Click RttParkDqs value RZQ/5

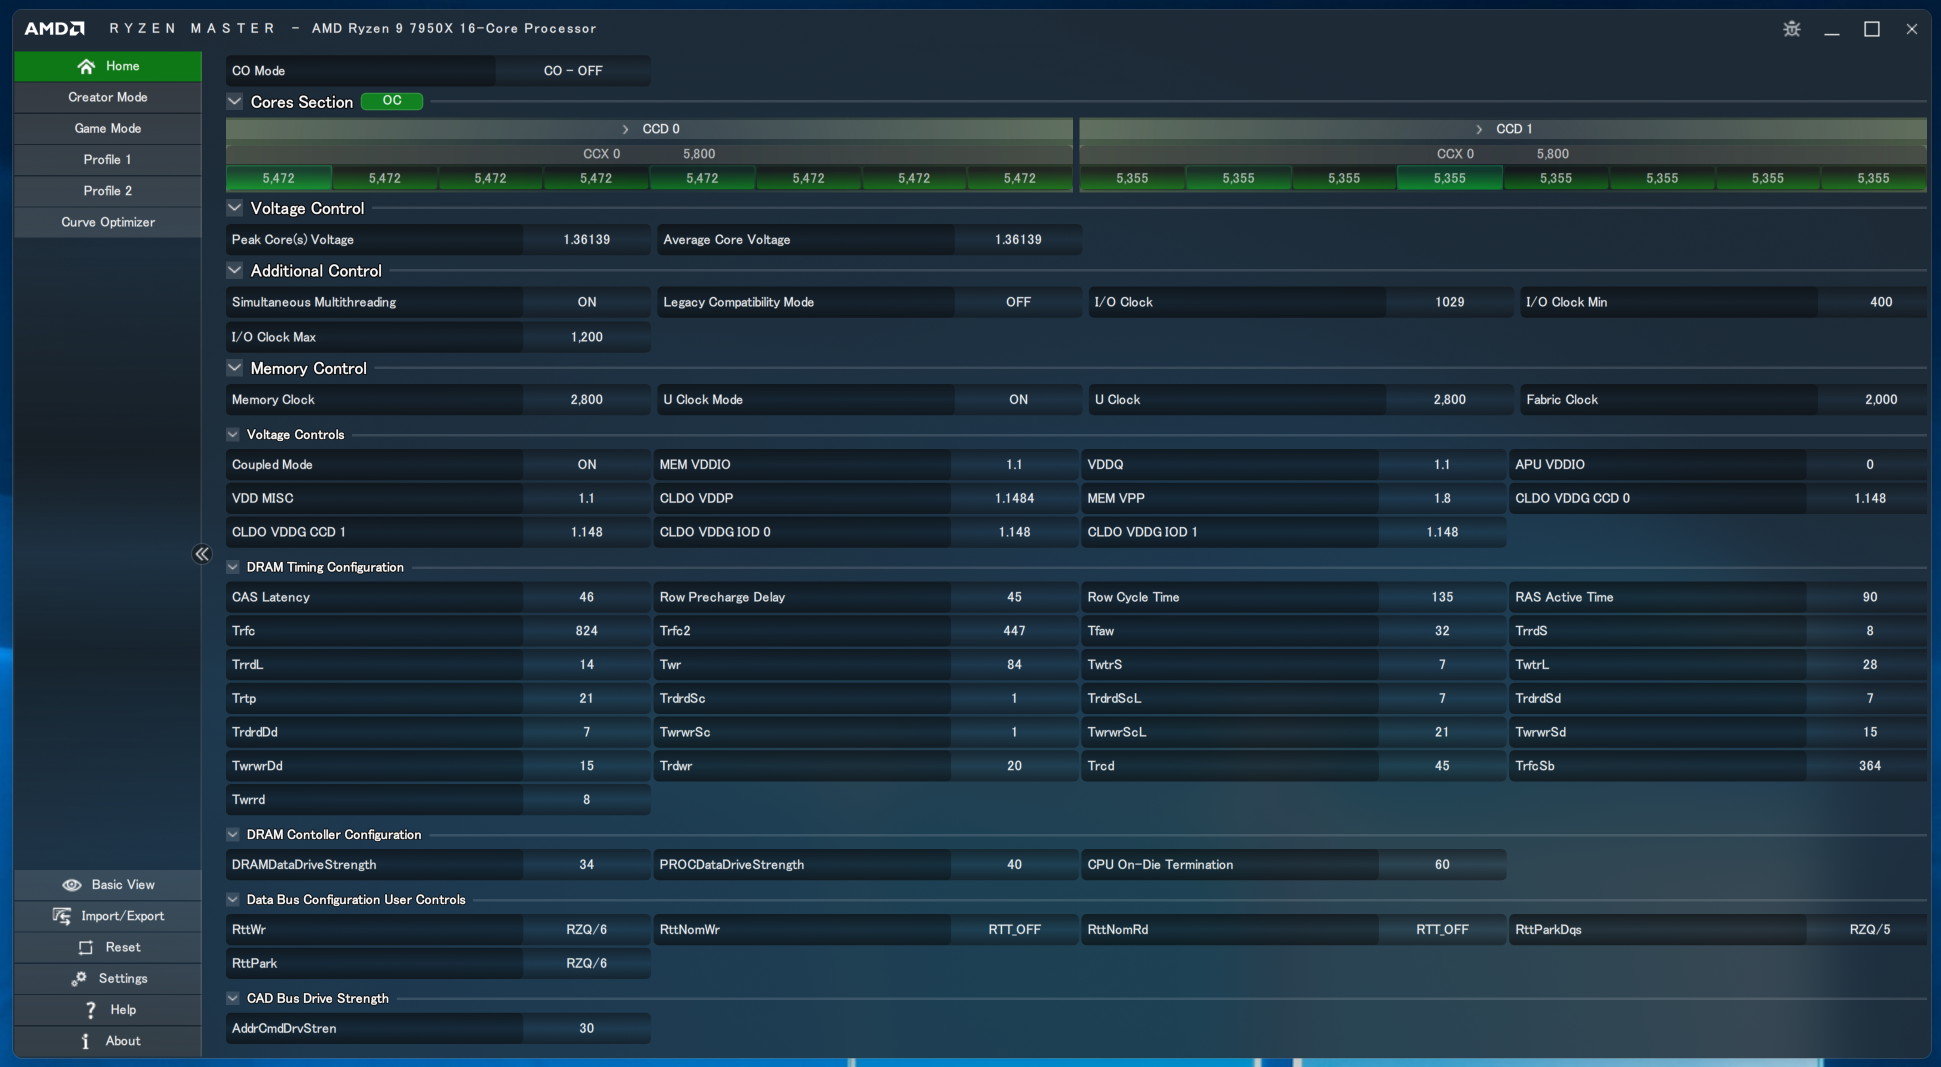tap(1867, 930)
